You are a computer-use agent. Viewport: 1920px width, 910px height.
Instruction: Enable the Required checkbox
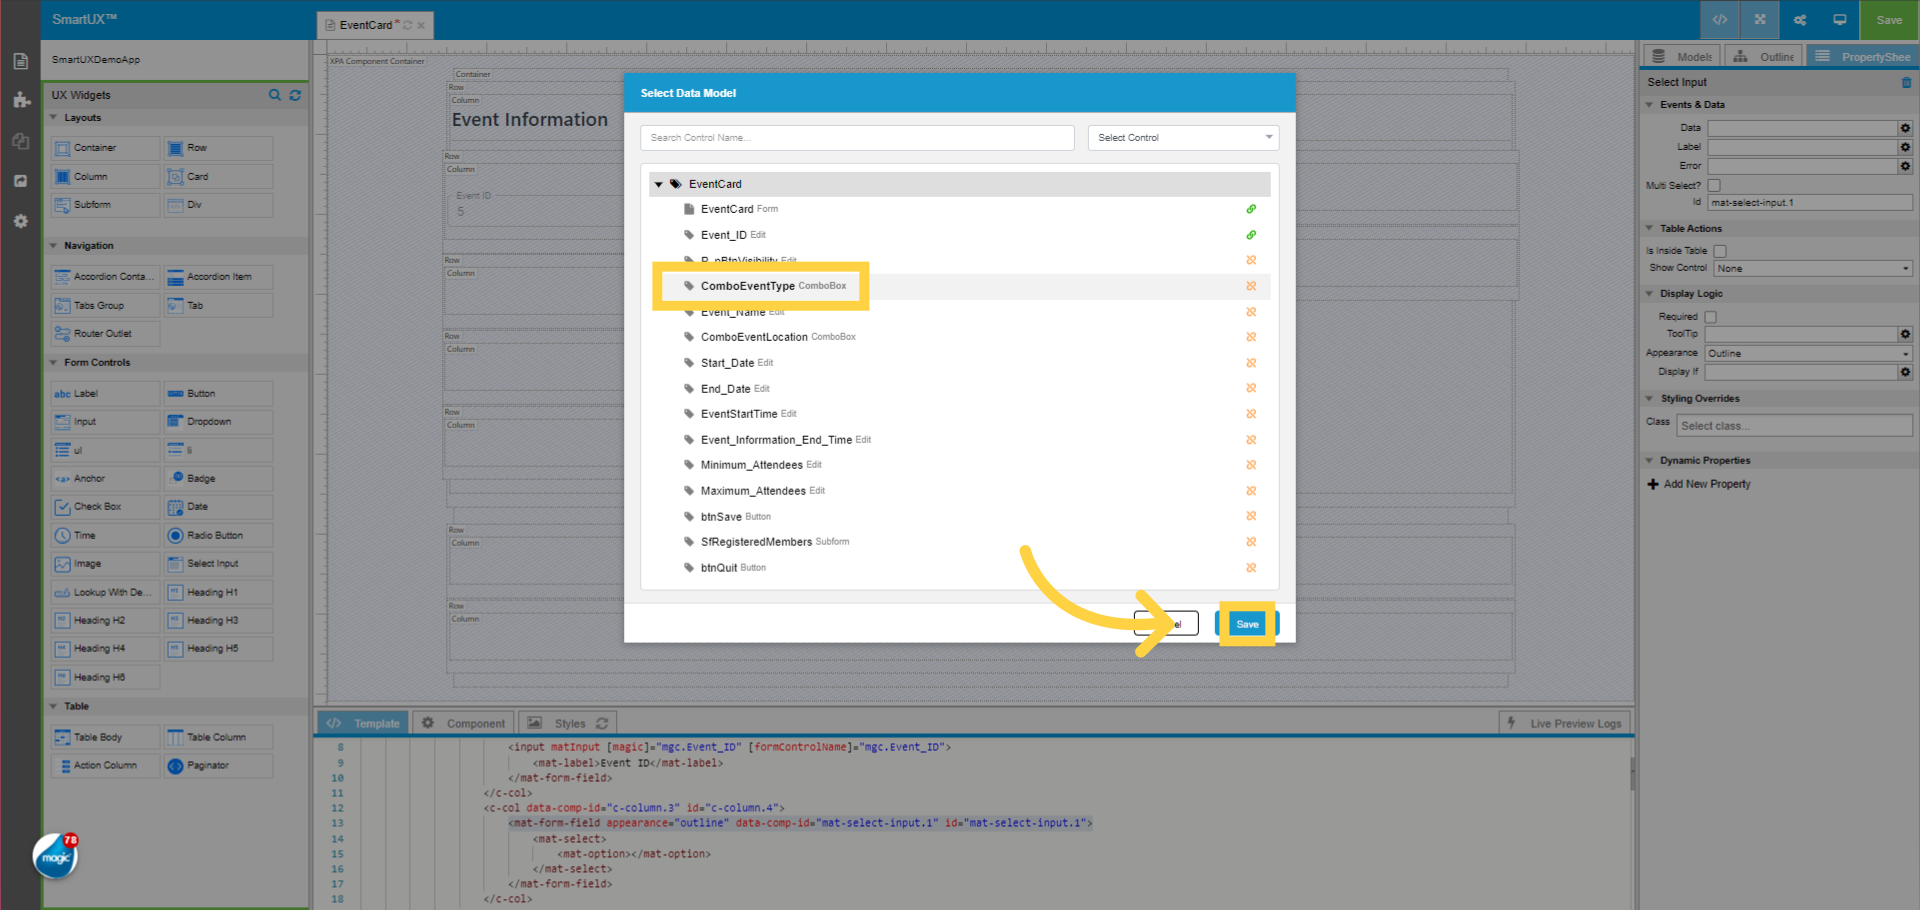1711,316
